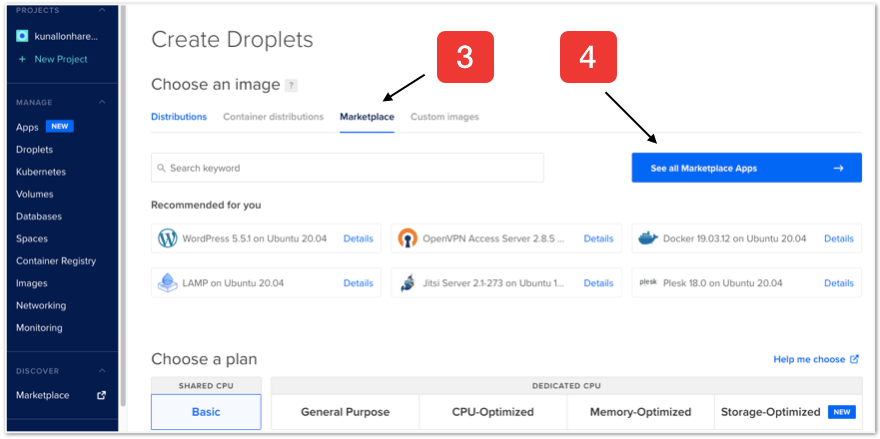Open the Custom images tab
880x439 pixels.
click(x=444, y=117)
